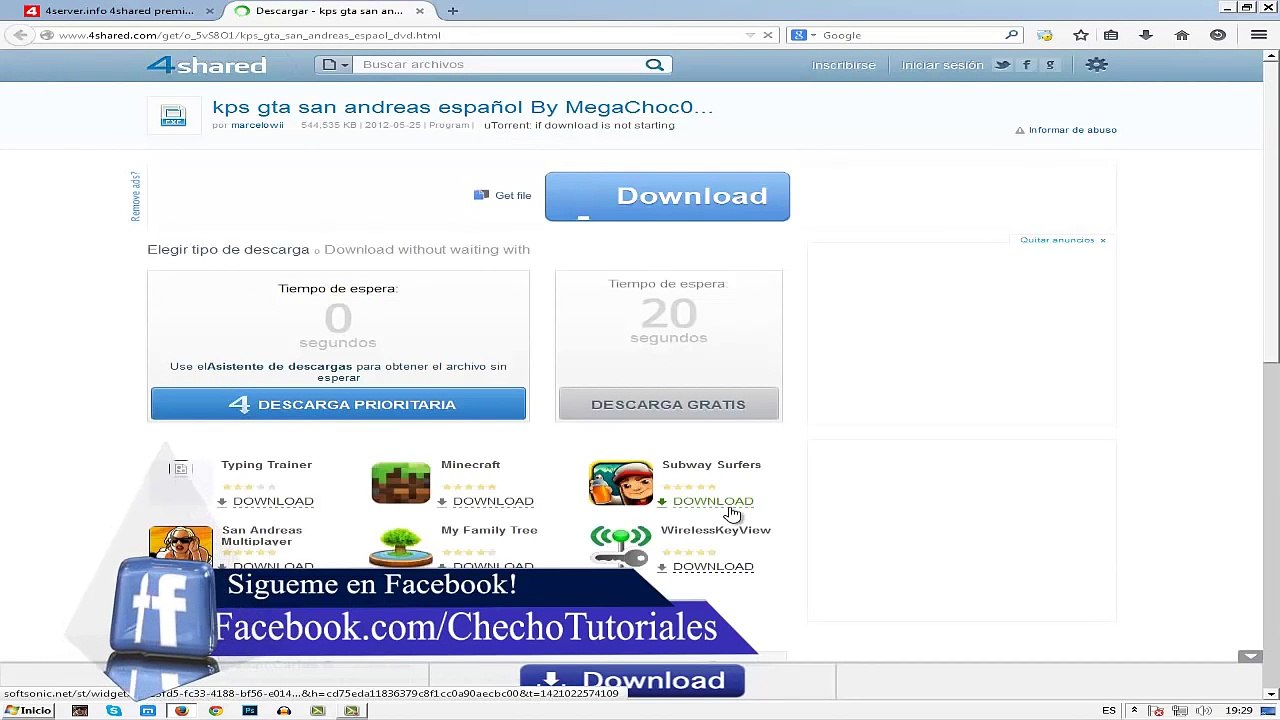Open the Iniciar sesión link
Image resolution: width=1280 pixels, height=720 pixels.
coord(942,65)
